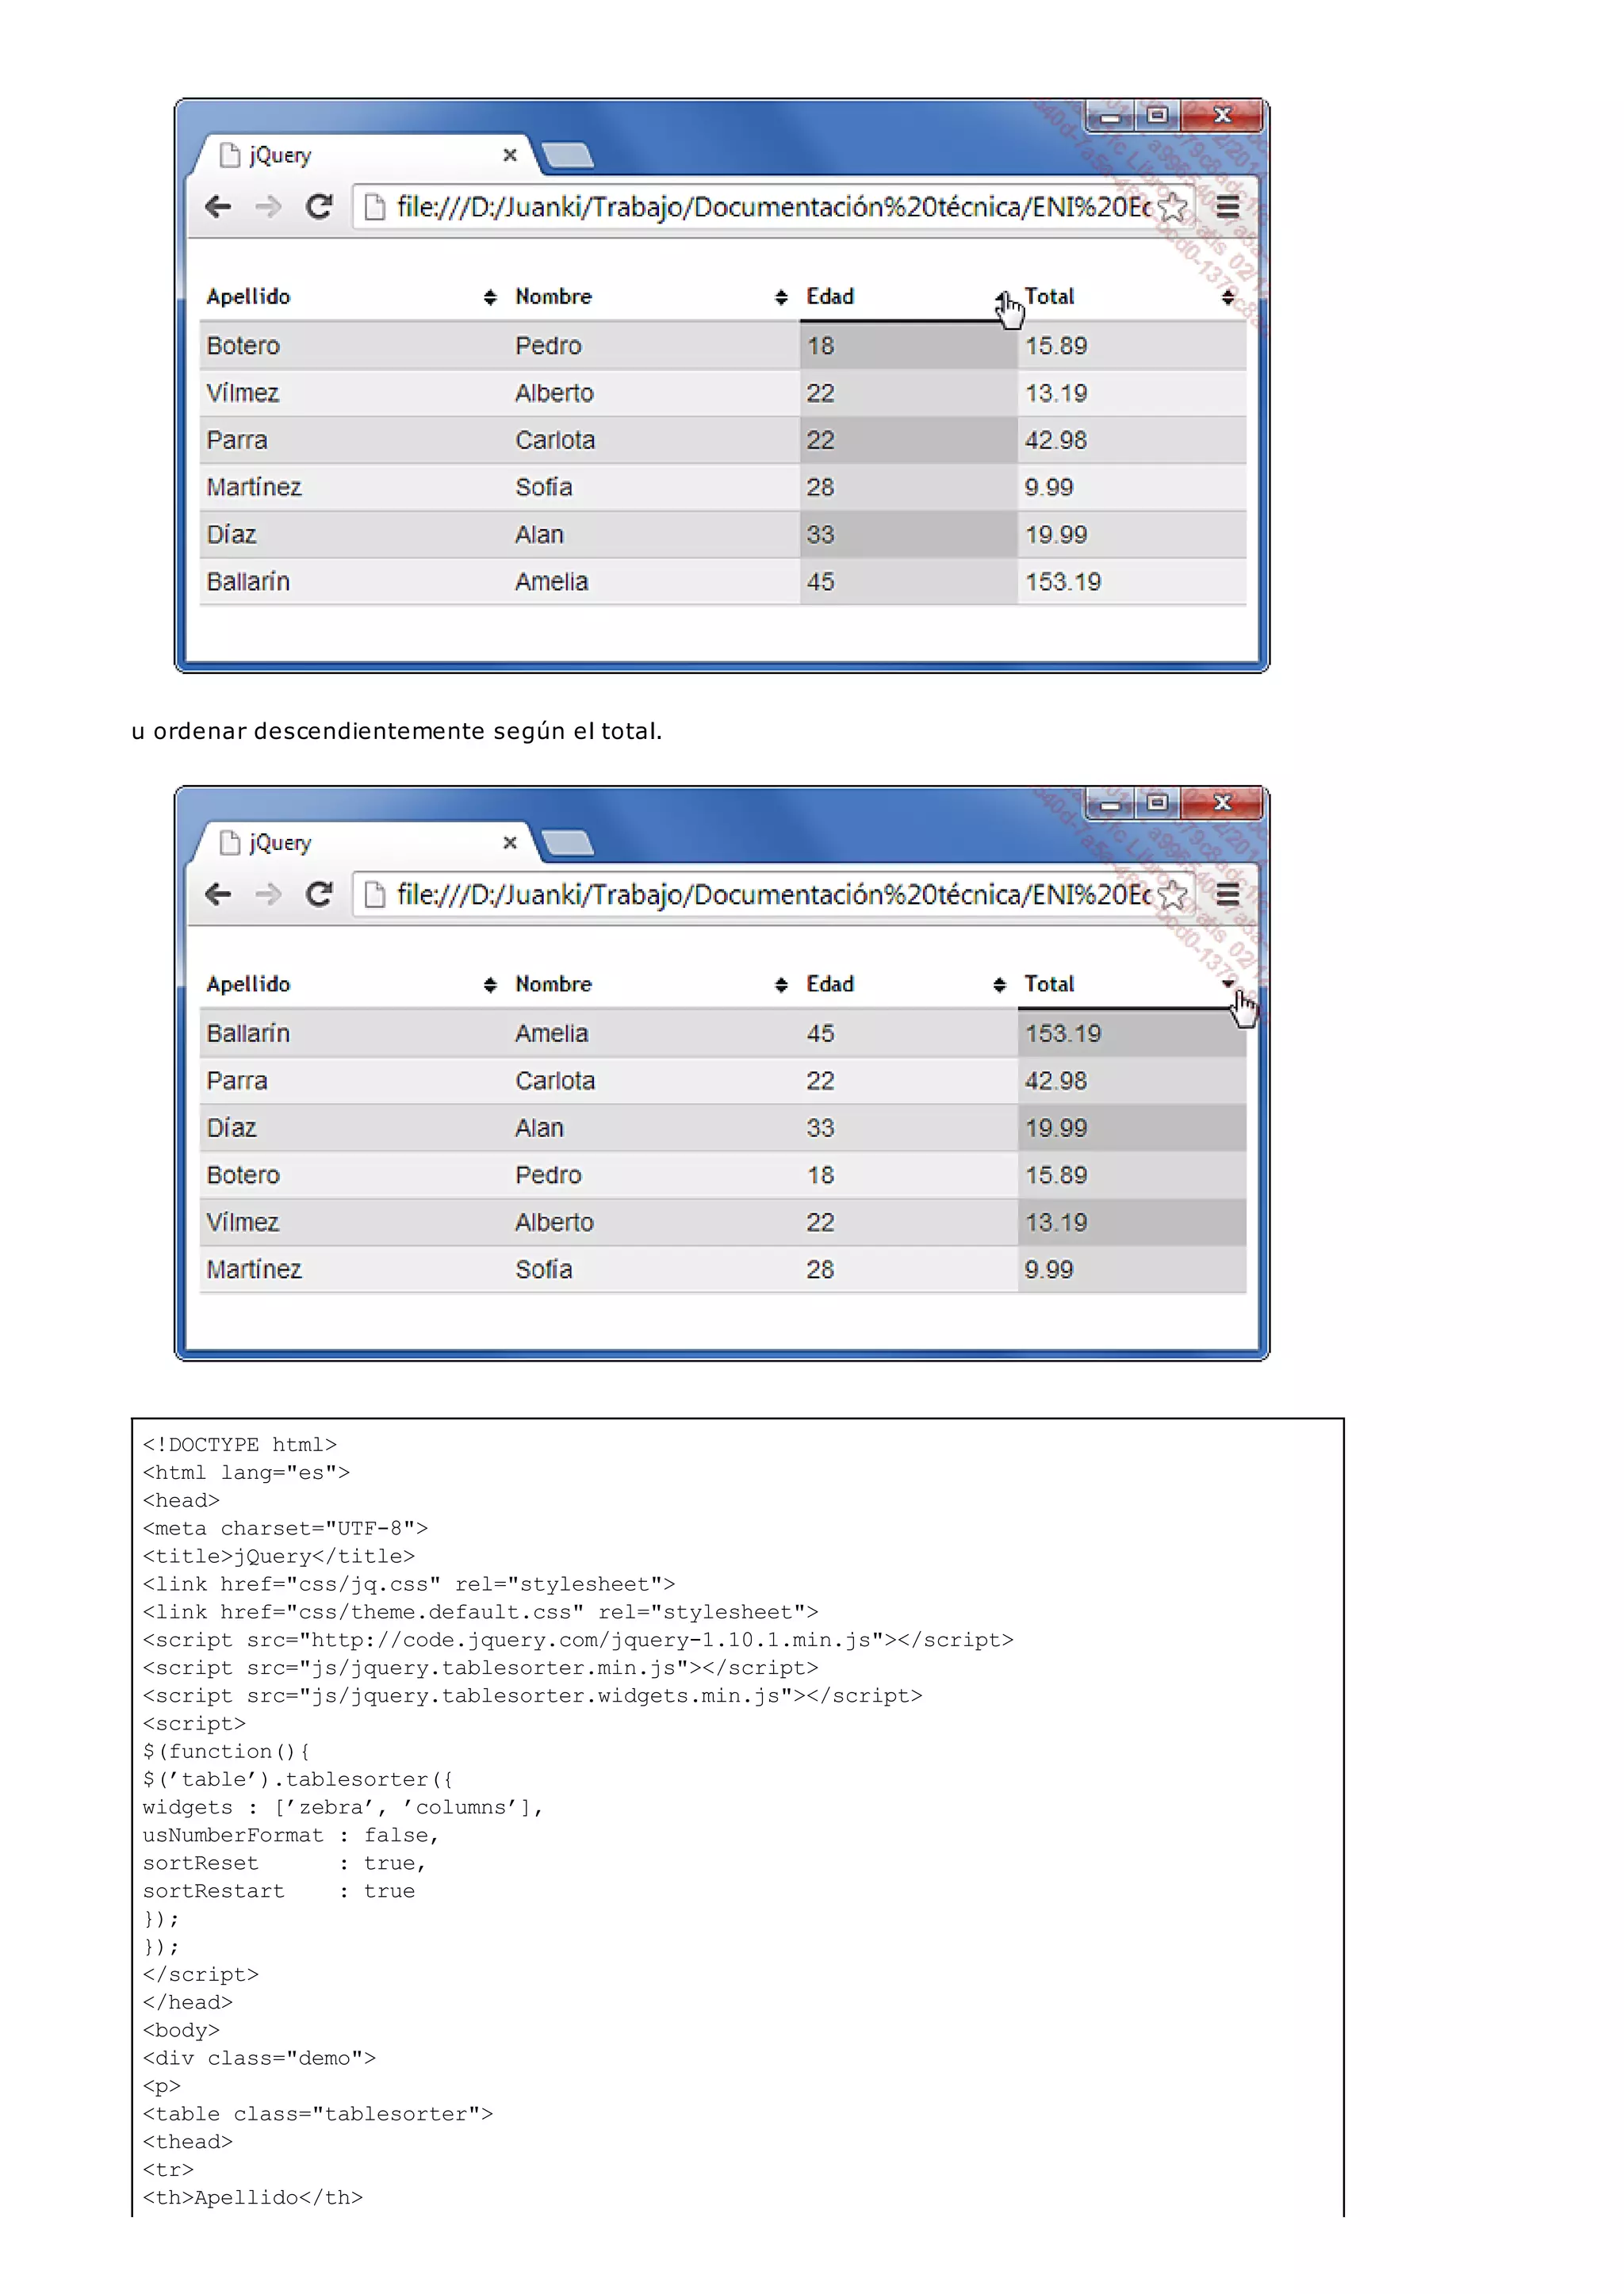Click the '<table class="tablesorter">' code line
The width and height of the screenshot is (1624, 2294).
click(317, 2114)
